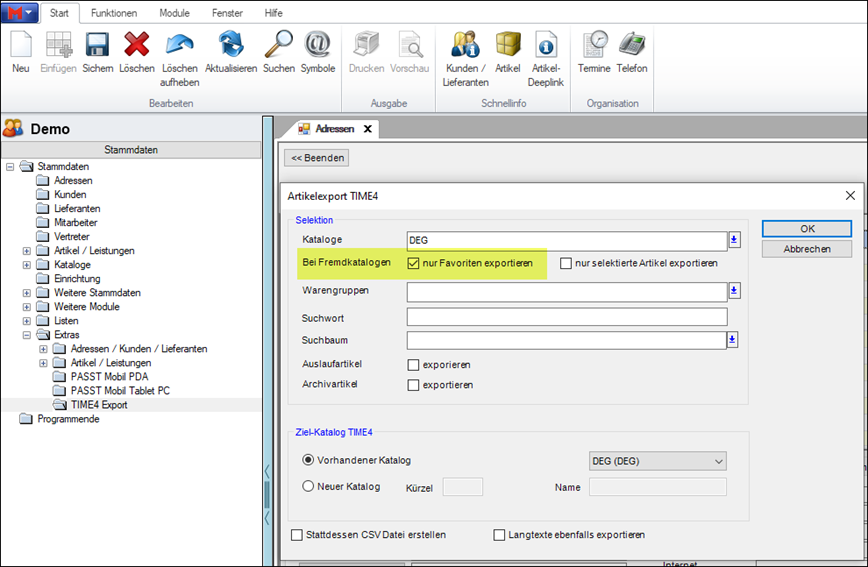868x567 pixels.
Task: Click the Aktualisieren refresh icon
Action: click(231, 46)
